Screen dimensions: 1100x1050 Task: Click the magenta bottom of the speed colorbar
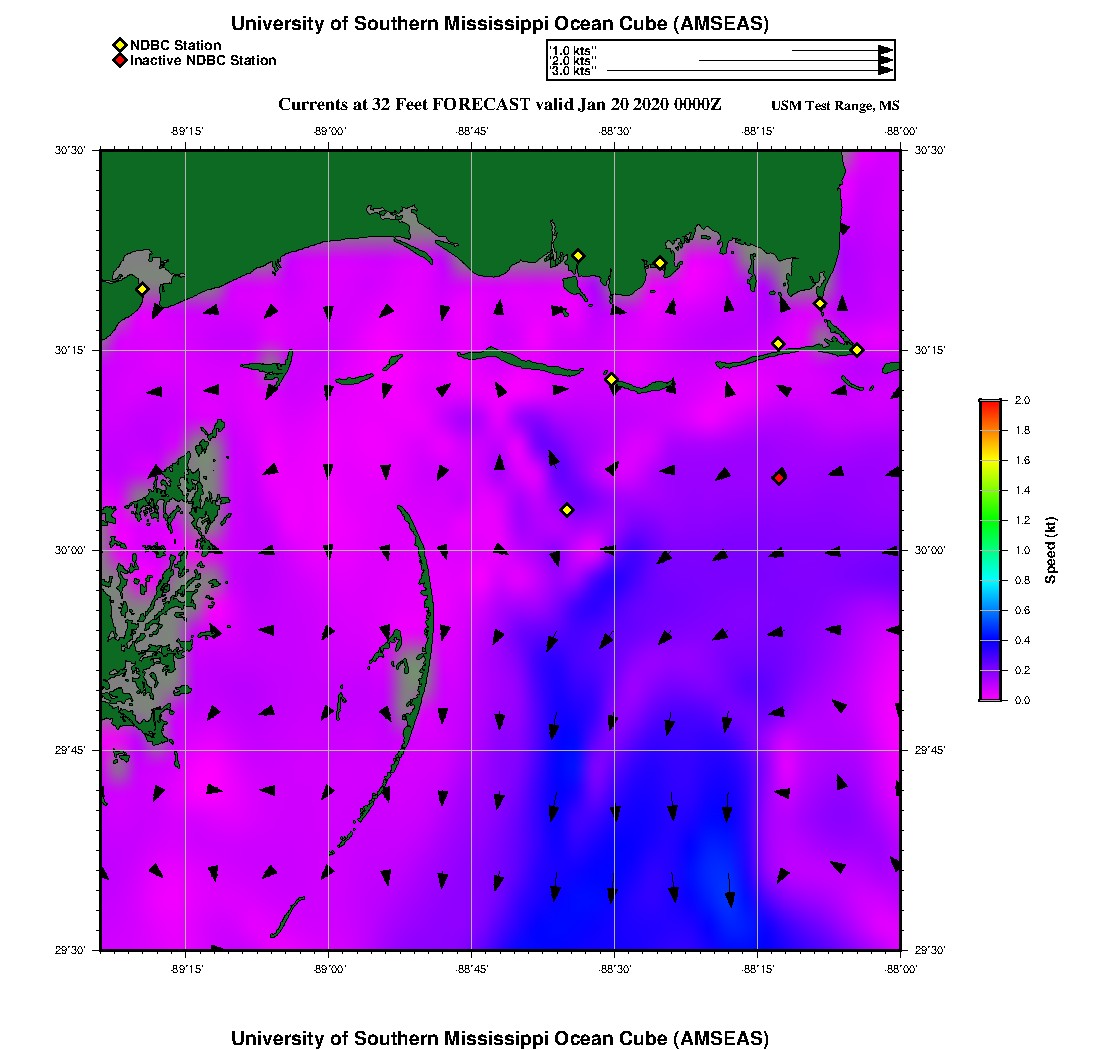pos(990,693)
